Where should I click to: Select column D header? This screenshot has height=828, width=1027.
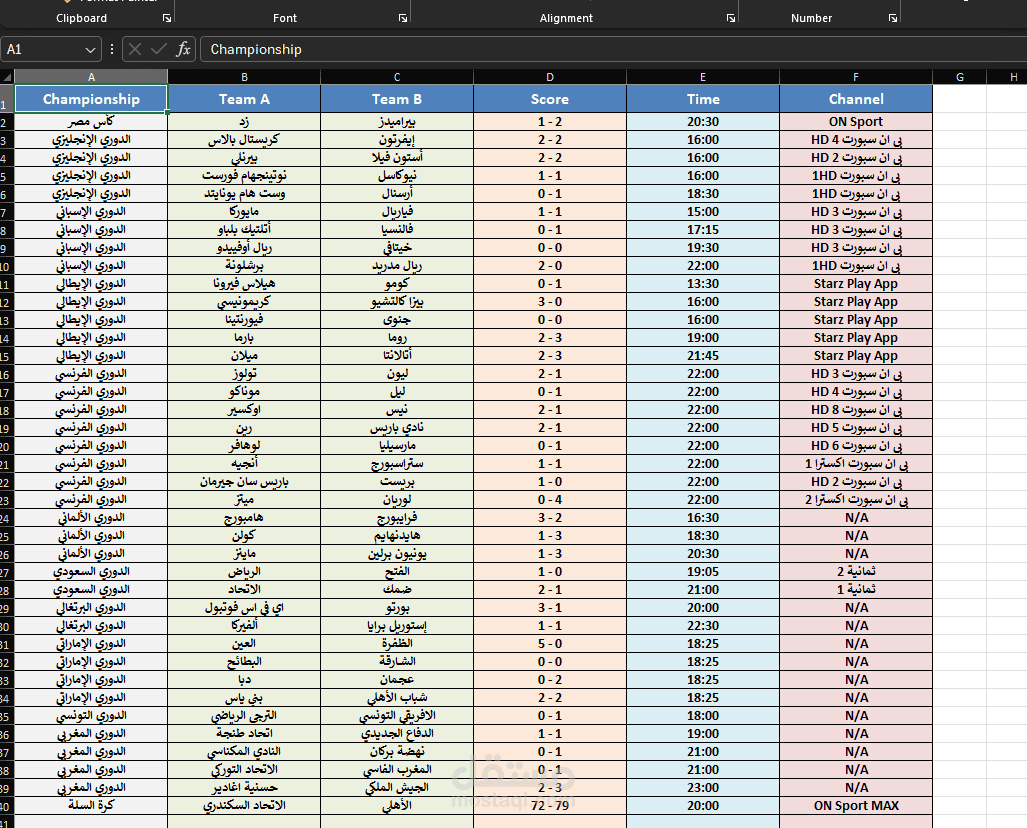pyautogui.click(x=550, y=77)
